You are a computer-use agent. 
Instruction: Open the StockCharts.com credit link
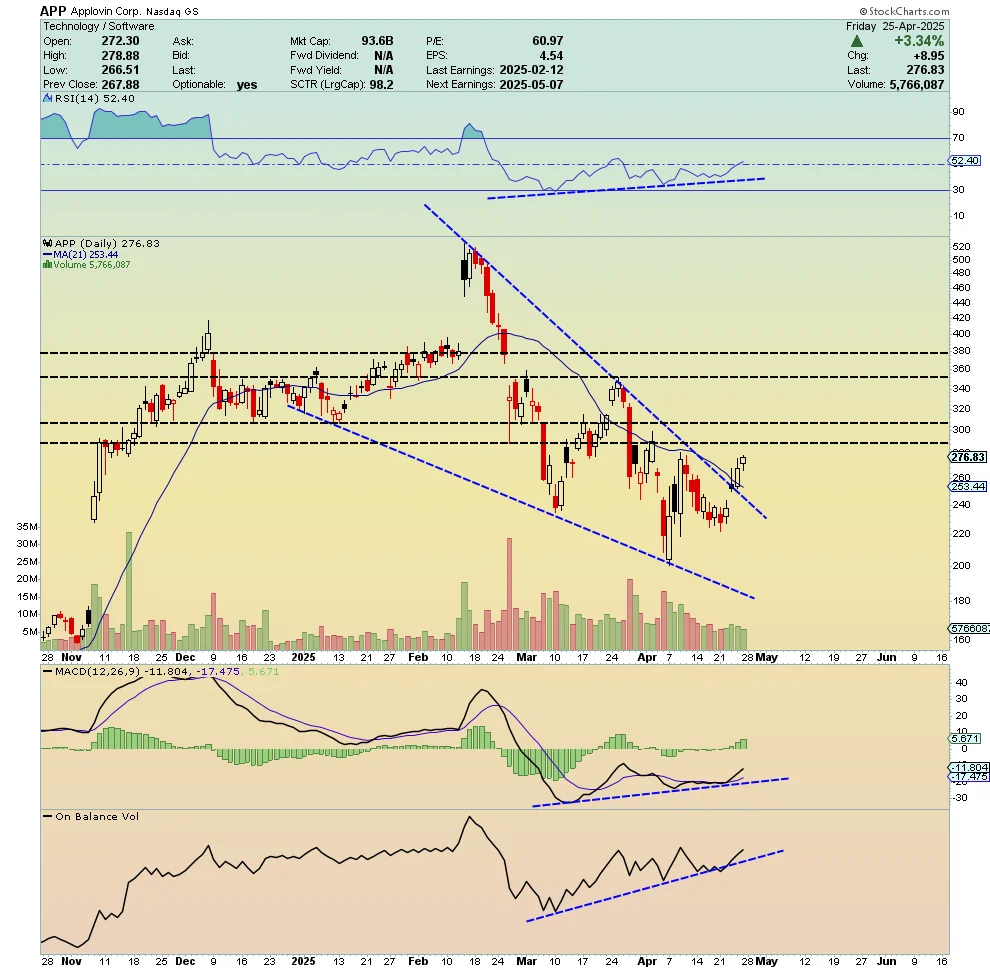(904, 11)
